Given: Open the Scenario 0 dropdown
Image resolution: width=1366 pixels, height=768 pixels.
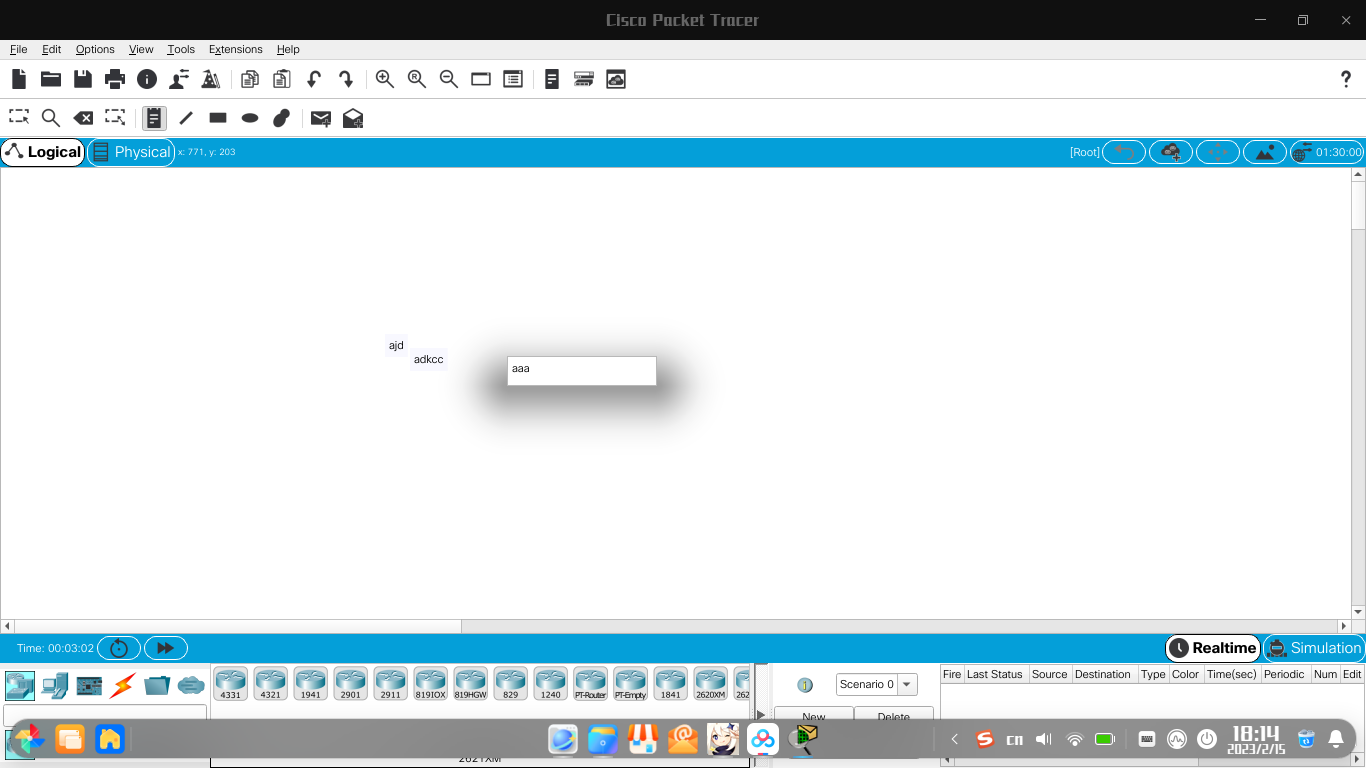Looking at the screenshot, I should click(x=906, y=684).
